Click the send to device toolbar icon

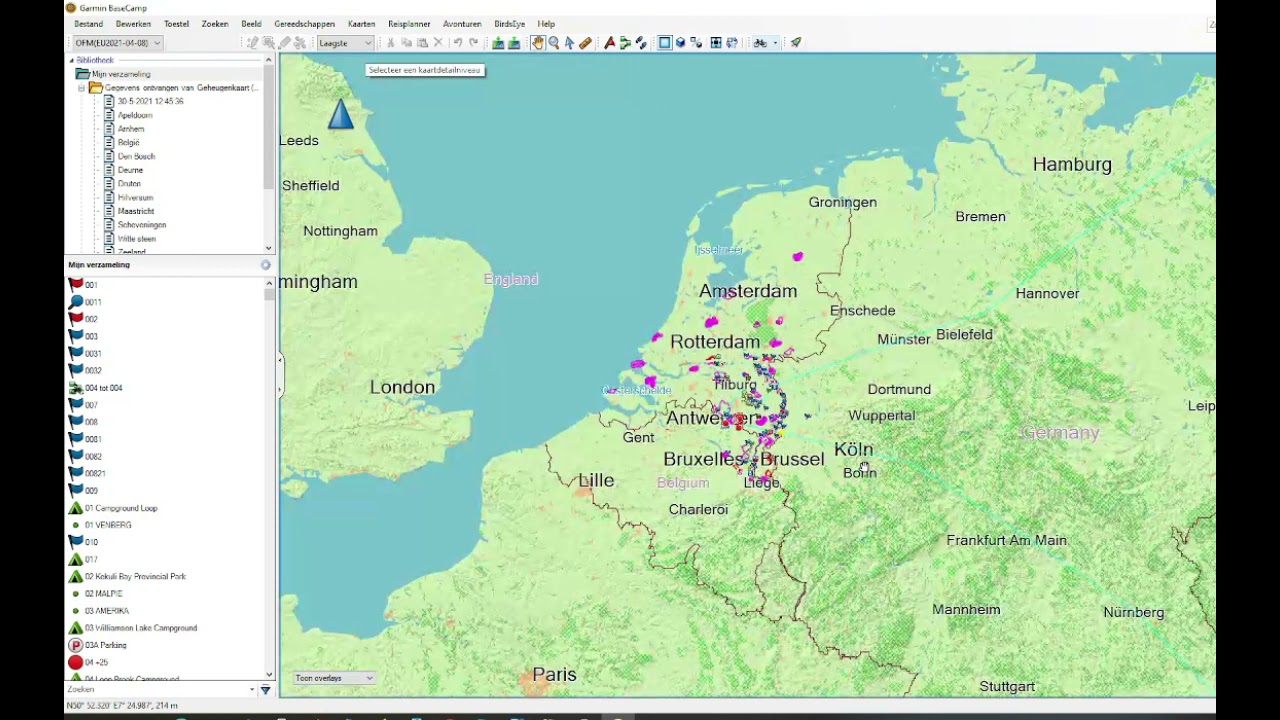point(498,43)
